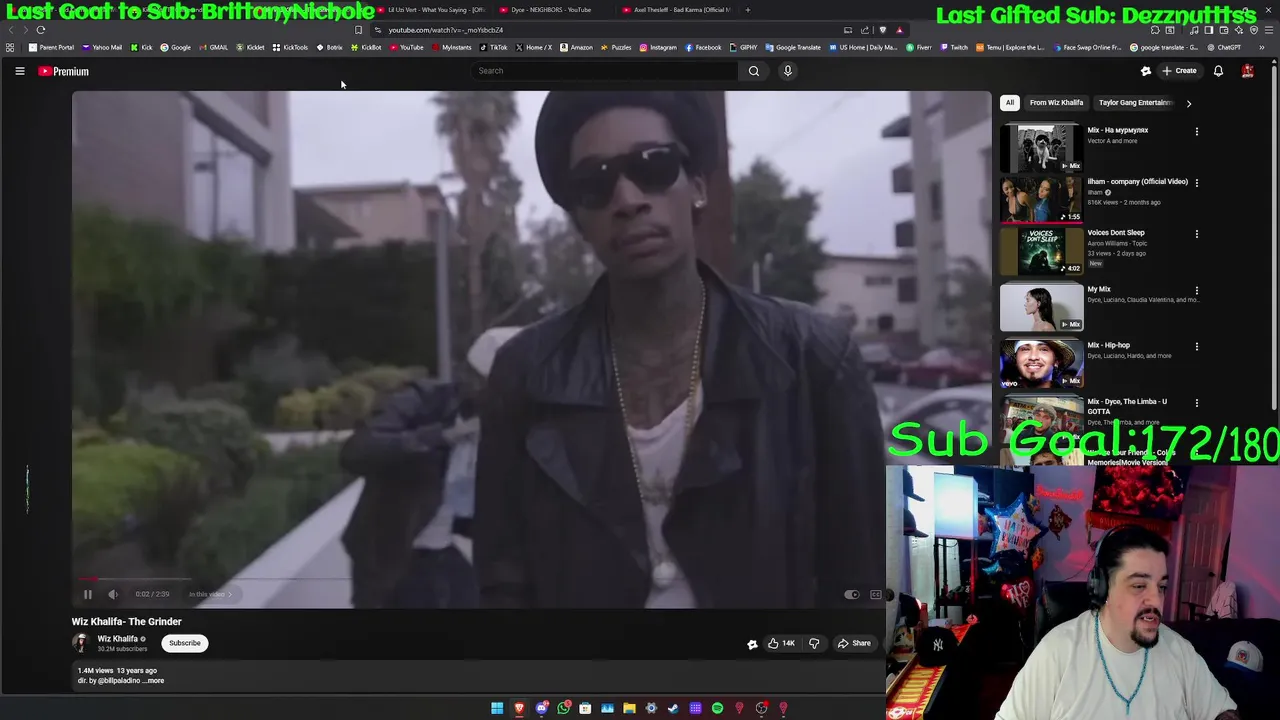Select 'Taylor Gang Entertainment' chip
The image size is (1280, 720).
pyautogui.click(x=1135, y=102)
